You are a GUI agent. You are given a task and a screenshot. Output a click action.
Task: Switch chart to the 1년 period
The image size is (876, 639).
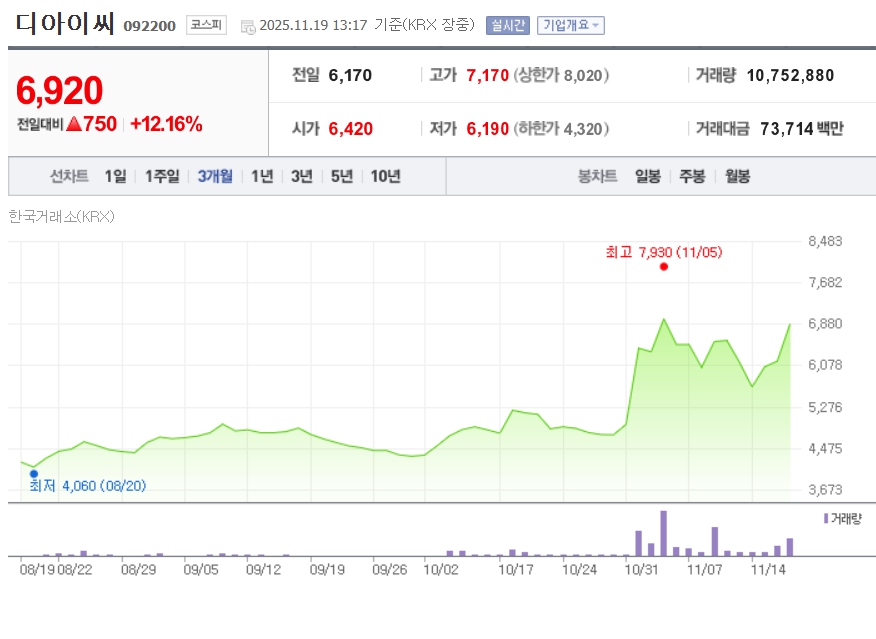tap(262, 176)
